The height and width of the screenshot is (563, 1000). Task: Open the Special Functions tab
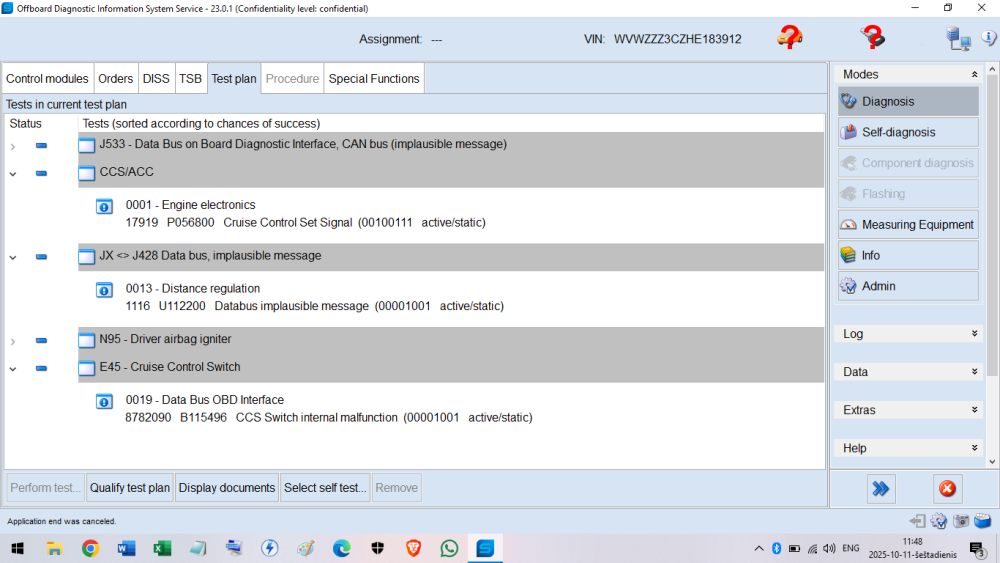pyautogui.click(x=374, y=79)
